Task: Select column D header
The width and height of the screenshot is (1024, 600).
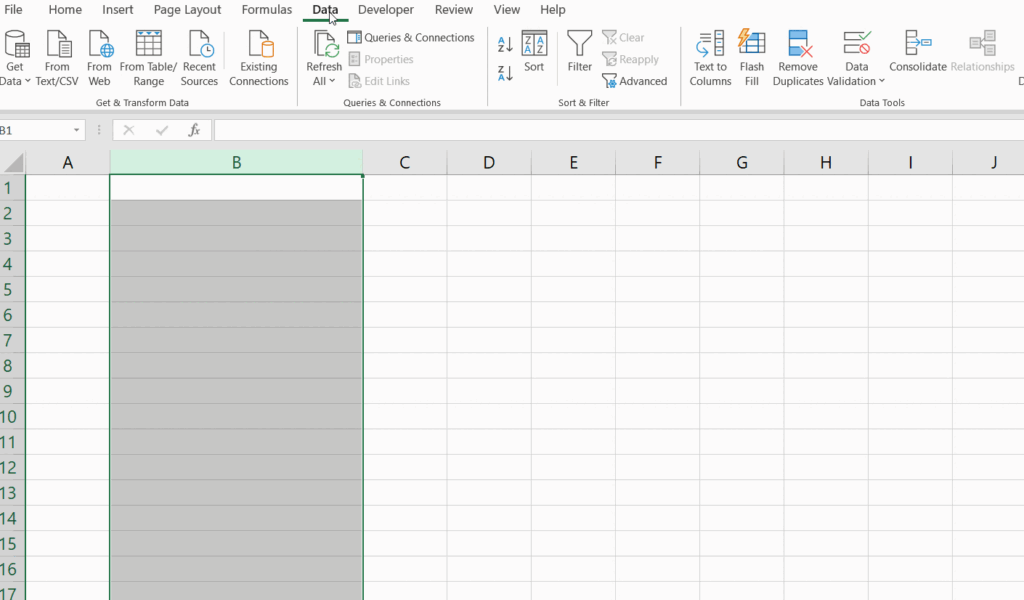Action: 488,162
